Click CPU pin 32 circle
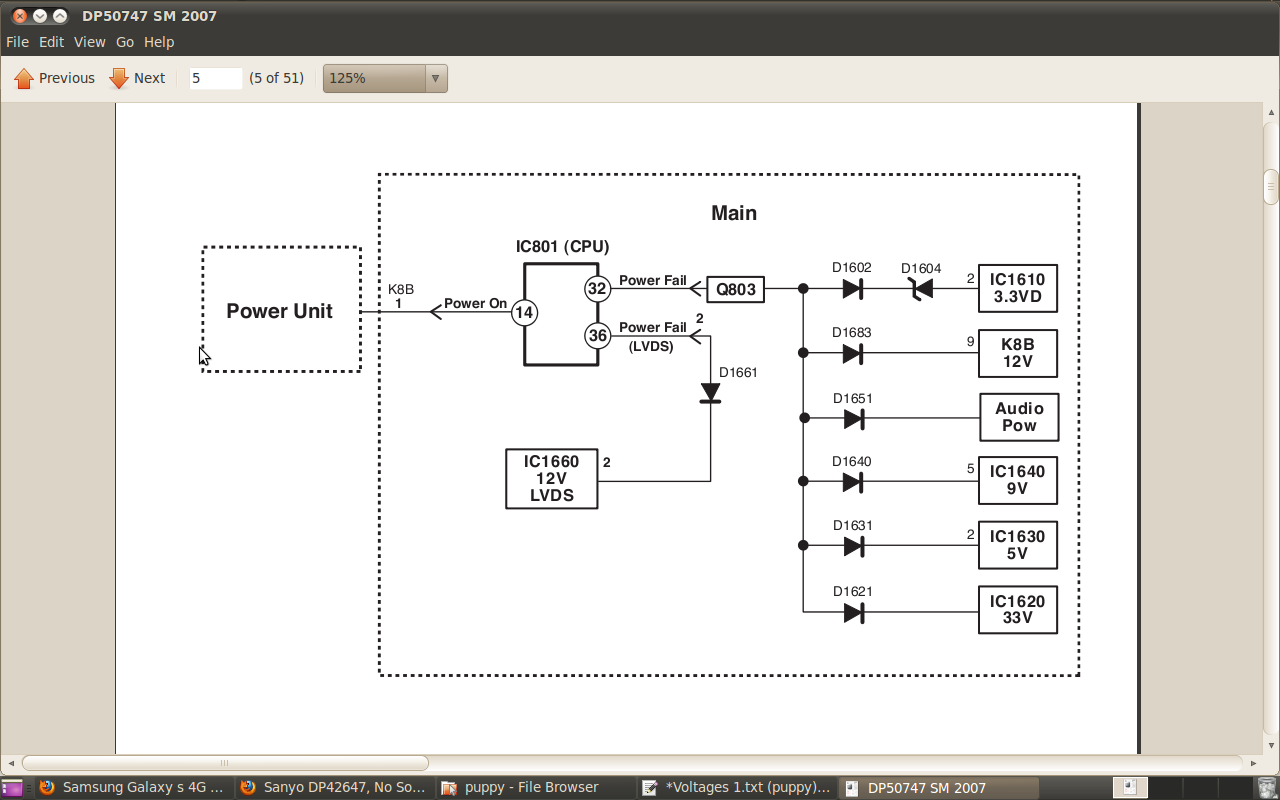 [597, 289]
